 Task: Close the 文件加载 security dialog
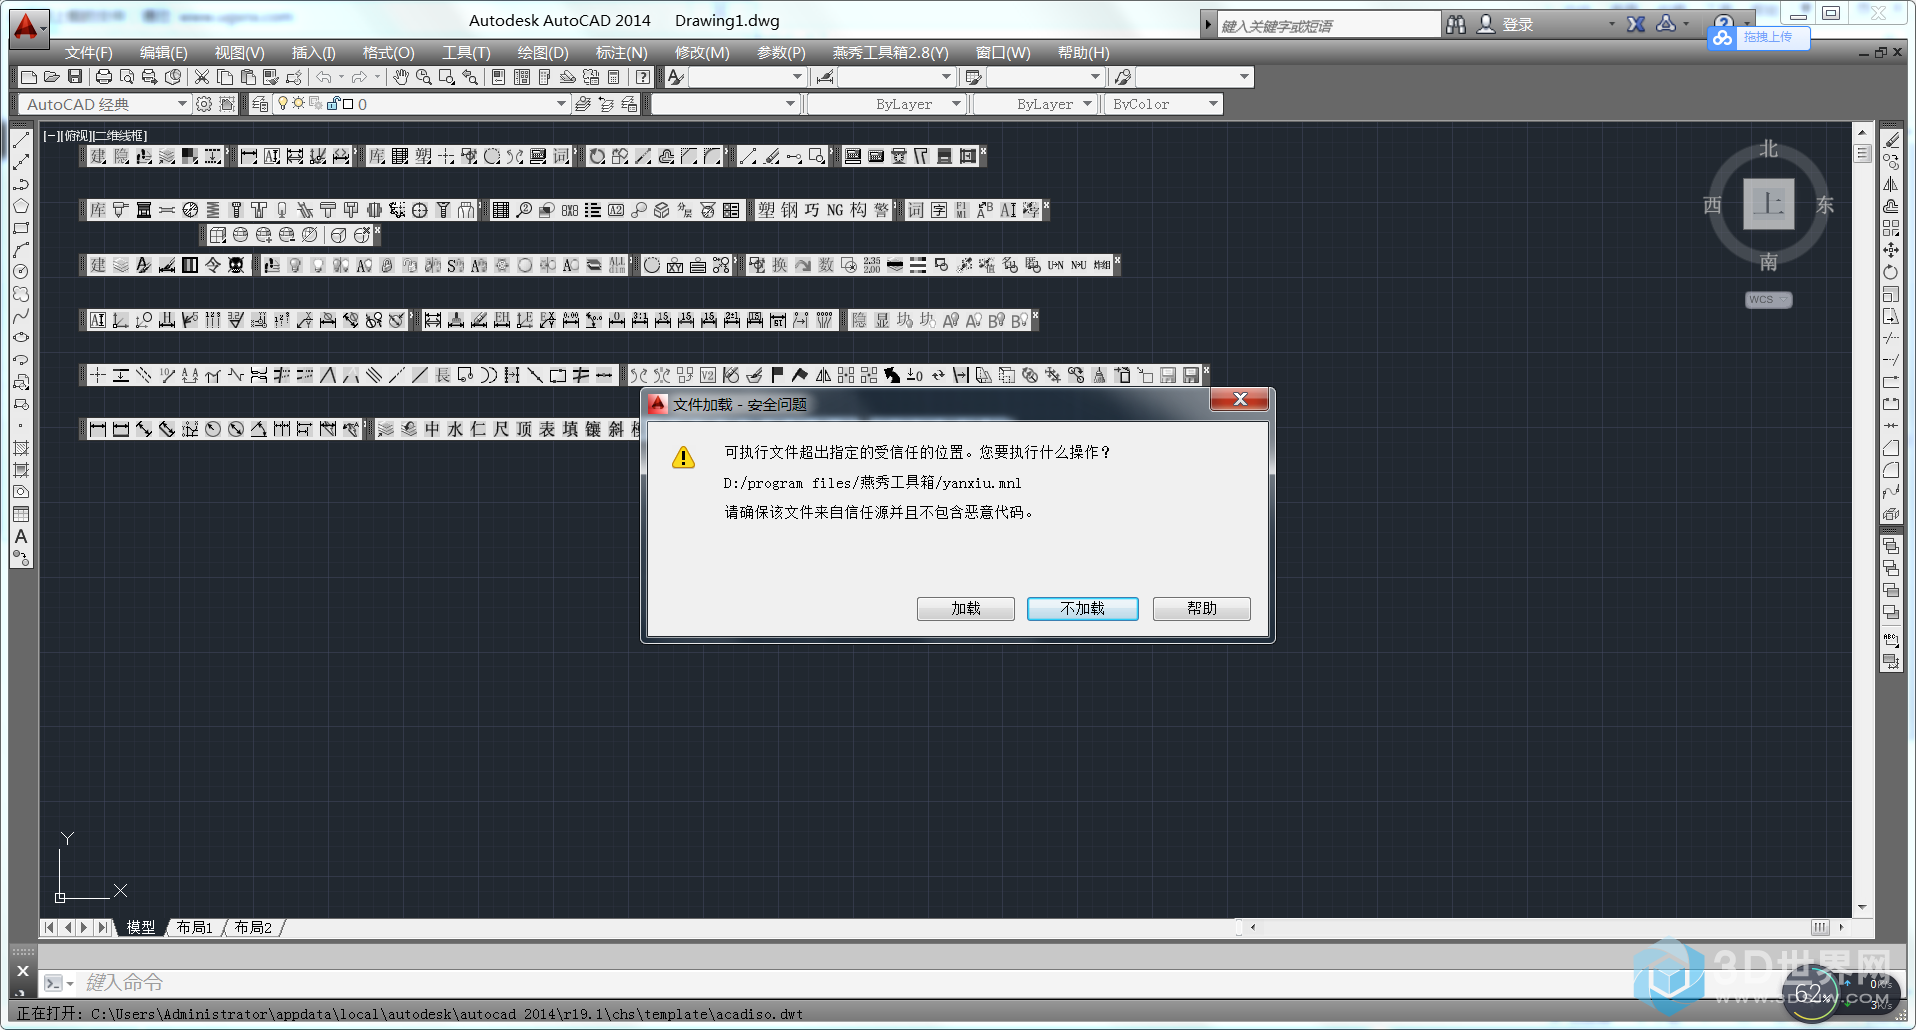[x=1240, y=399]
